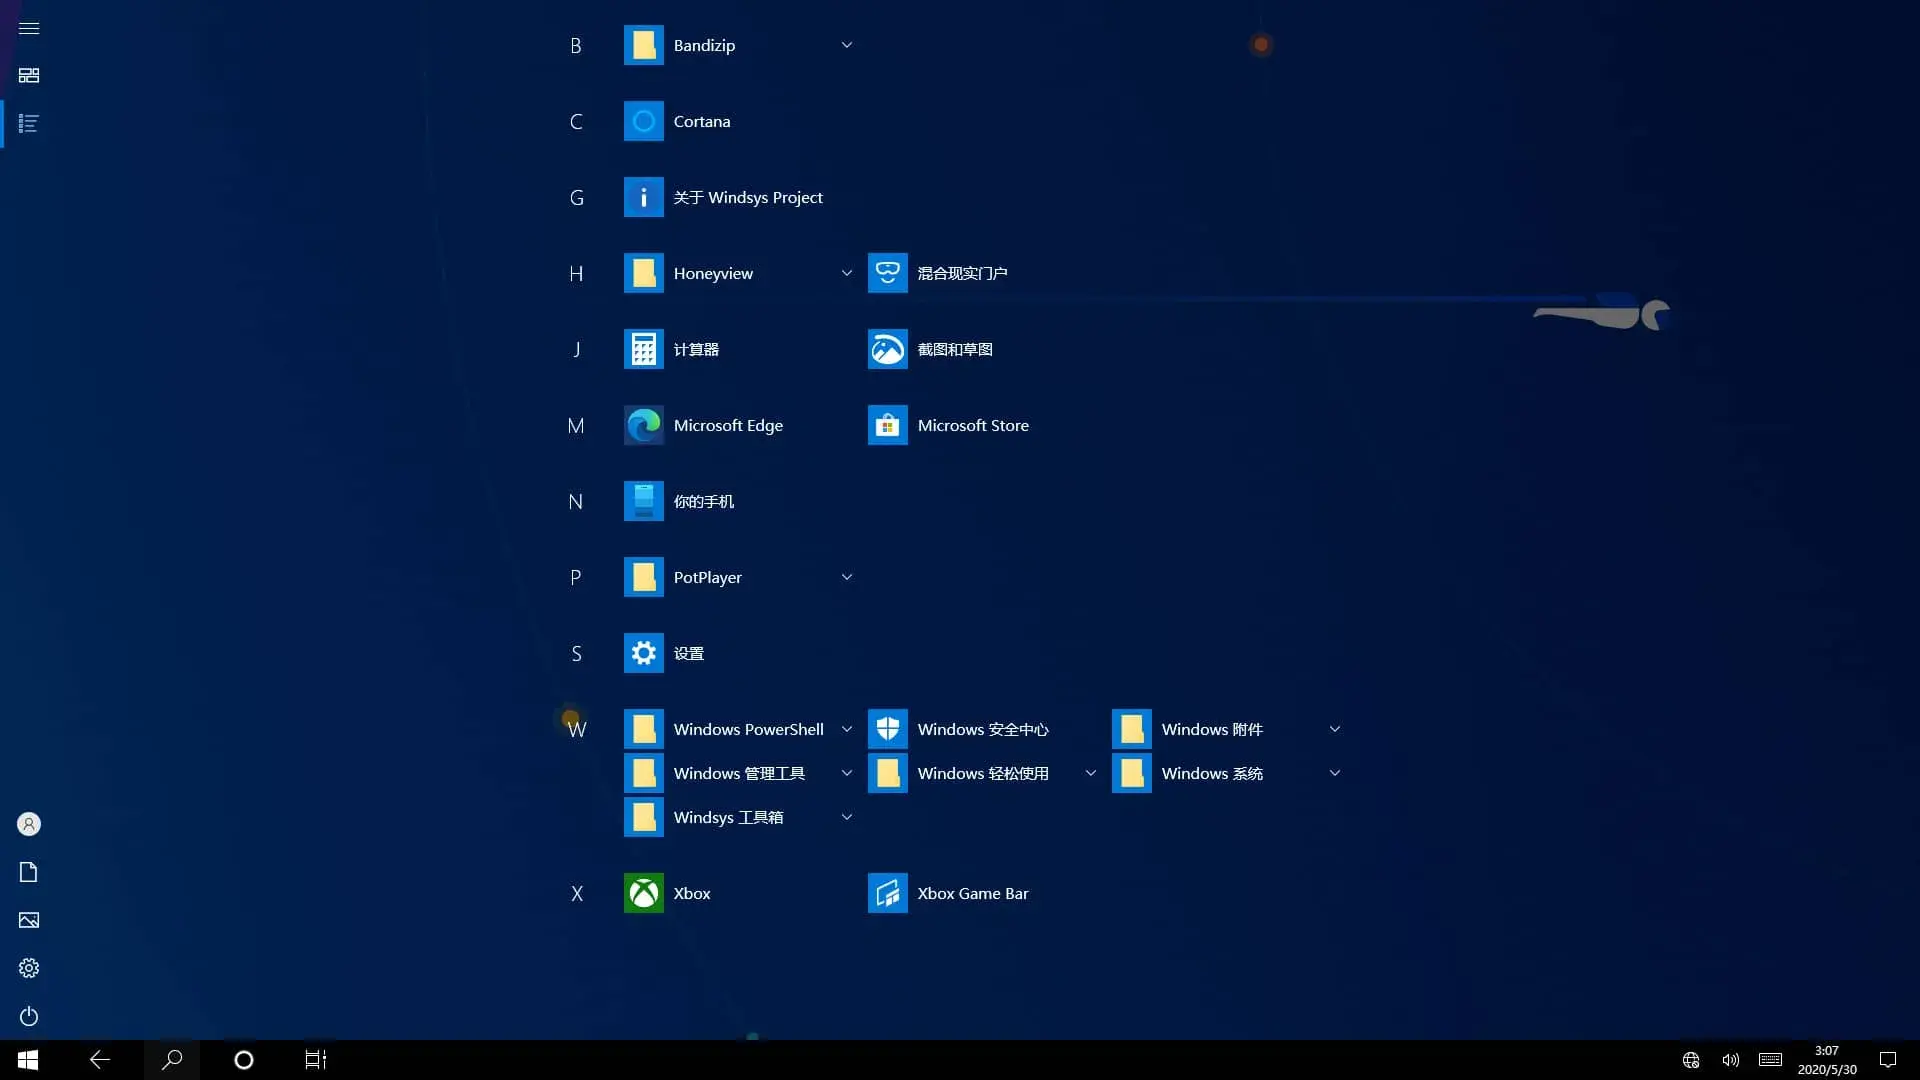Open Xbox Game Bar icon

click(x=887, y=893)
